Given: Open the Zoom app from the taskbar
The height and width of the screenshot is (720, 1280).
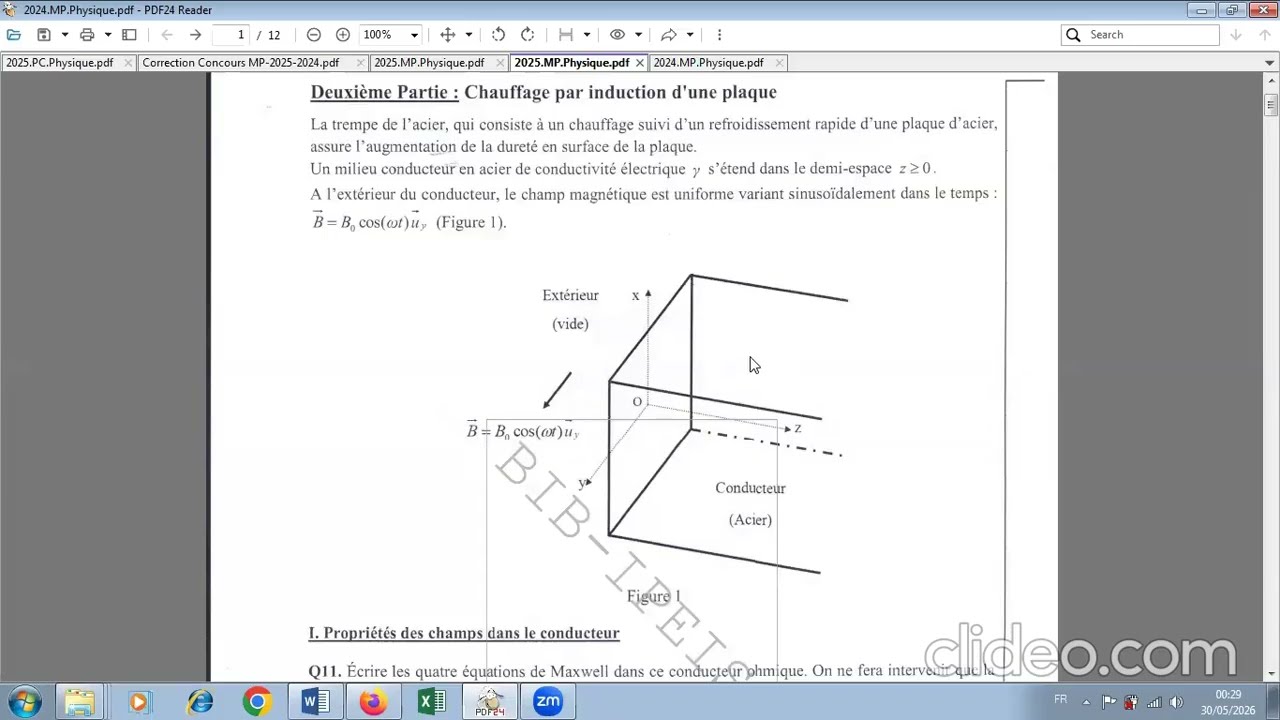Looking at the screenshot, I should (548, 702).
